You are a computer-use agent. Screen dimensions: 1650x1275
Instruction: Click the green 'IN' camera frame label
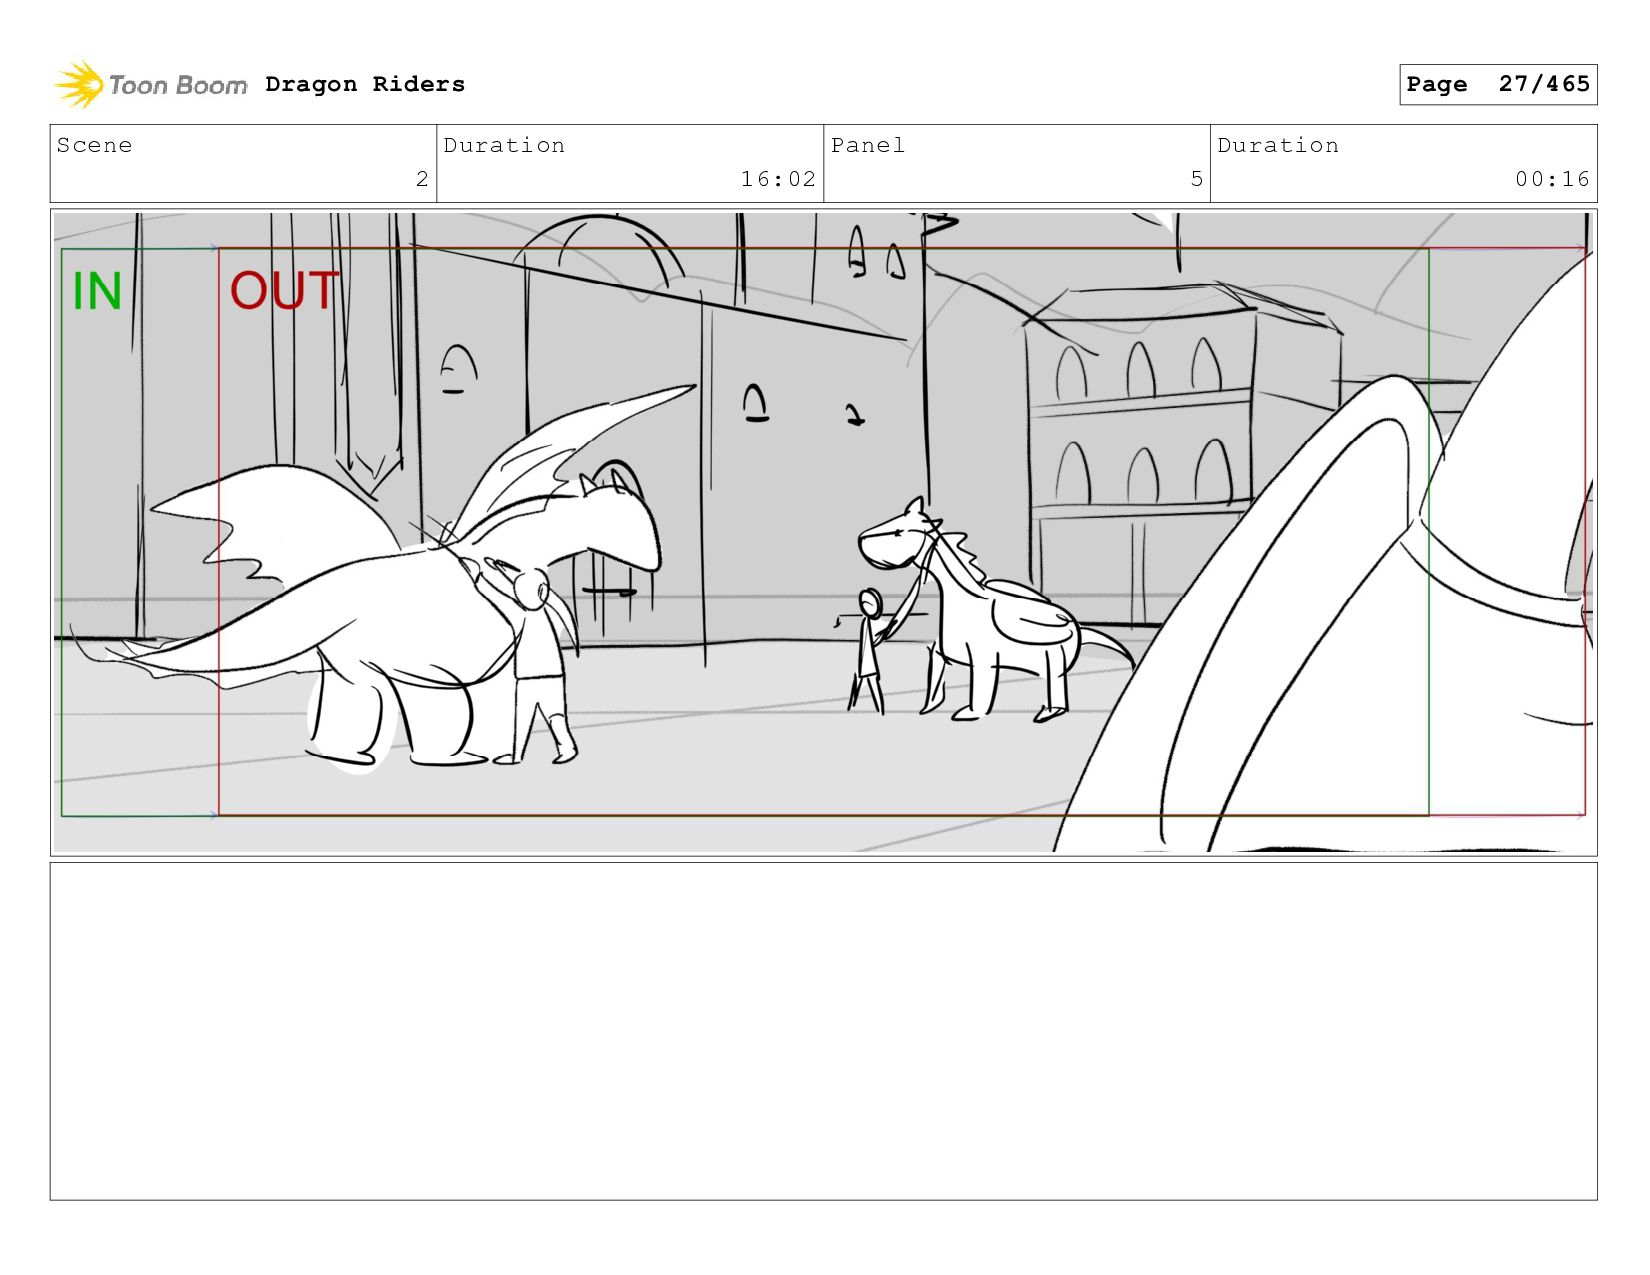pyautogui.click(x=97, y=292)
